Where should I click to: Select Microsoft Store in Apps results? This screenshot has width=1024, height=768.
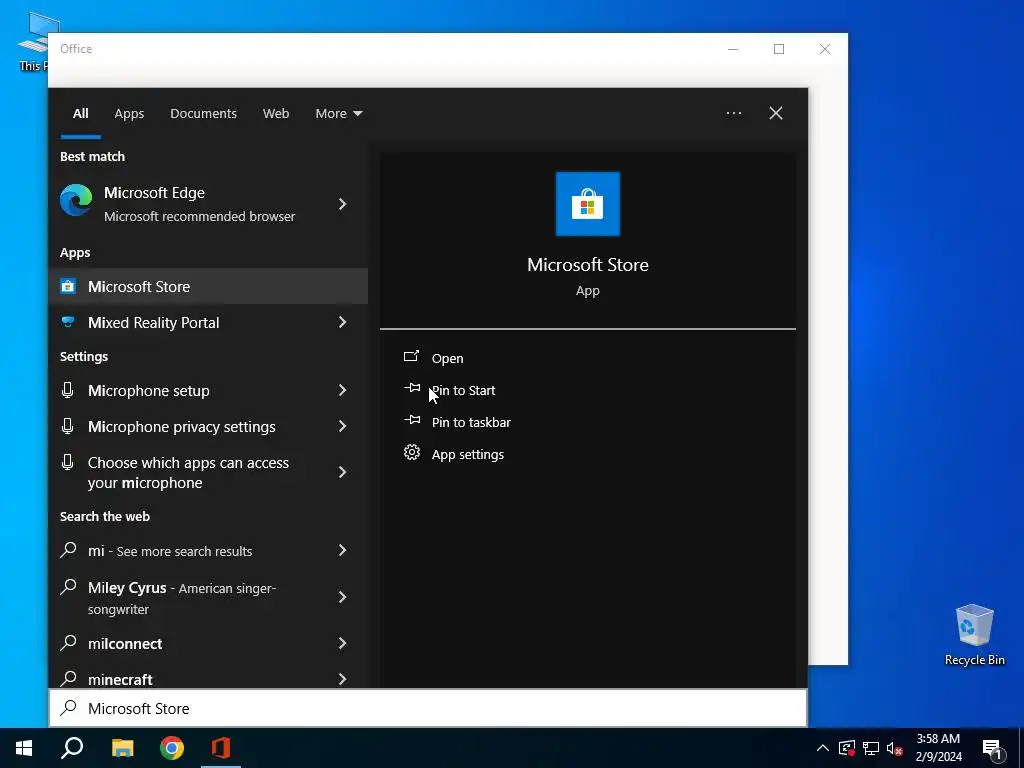coord(208,286)
